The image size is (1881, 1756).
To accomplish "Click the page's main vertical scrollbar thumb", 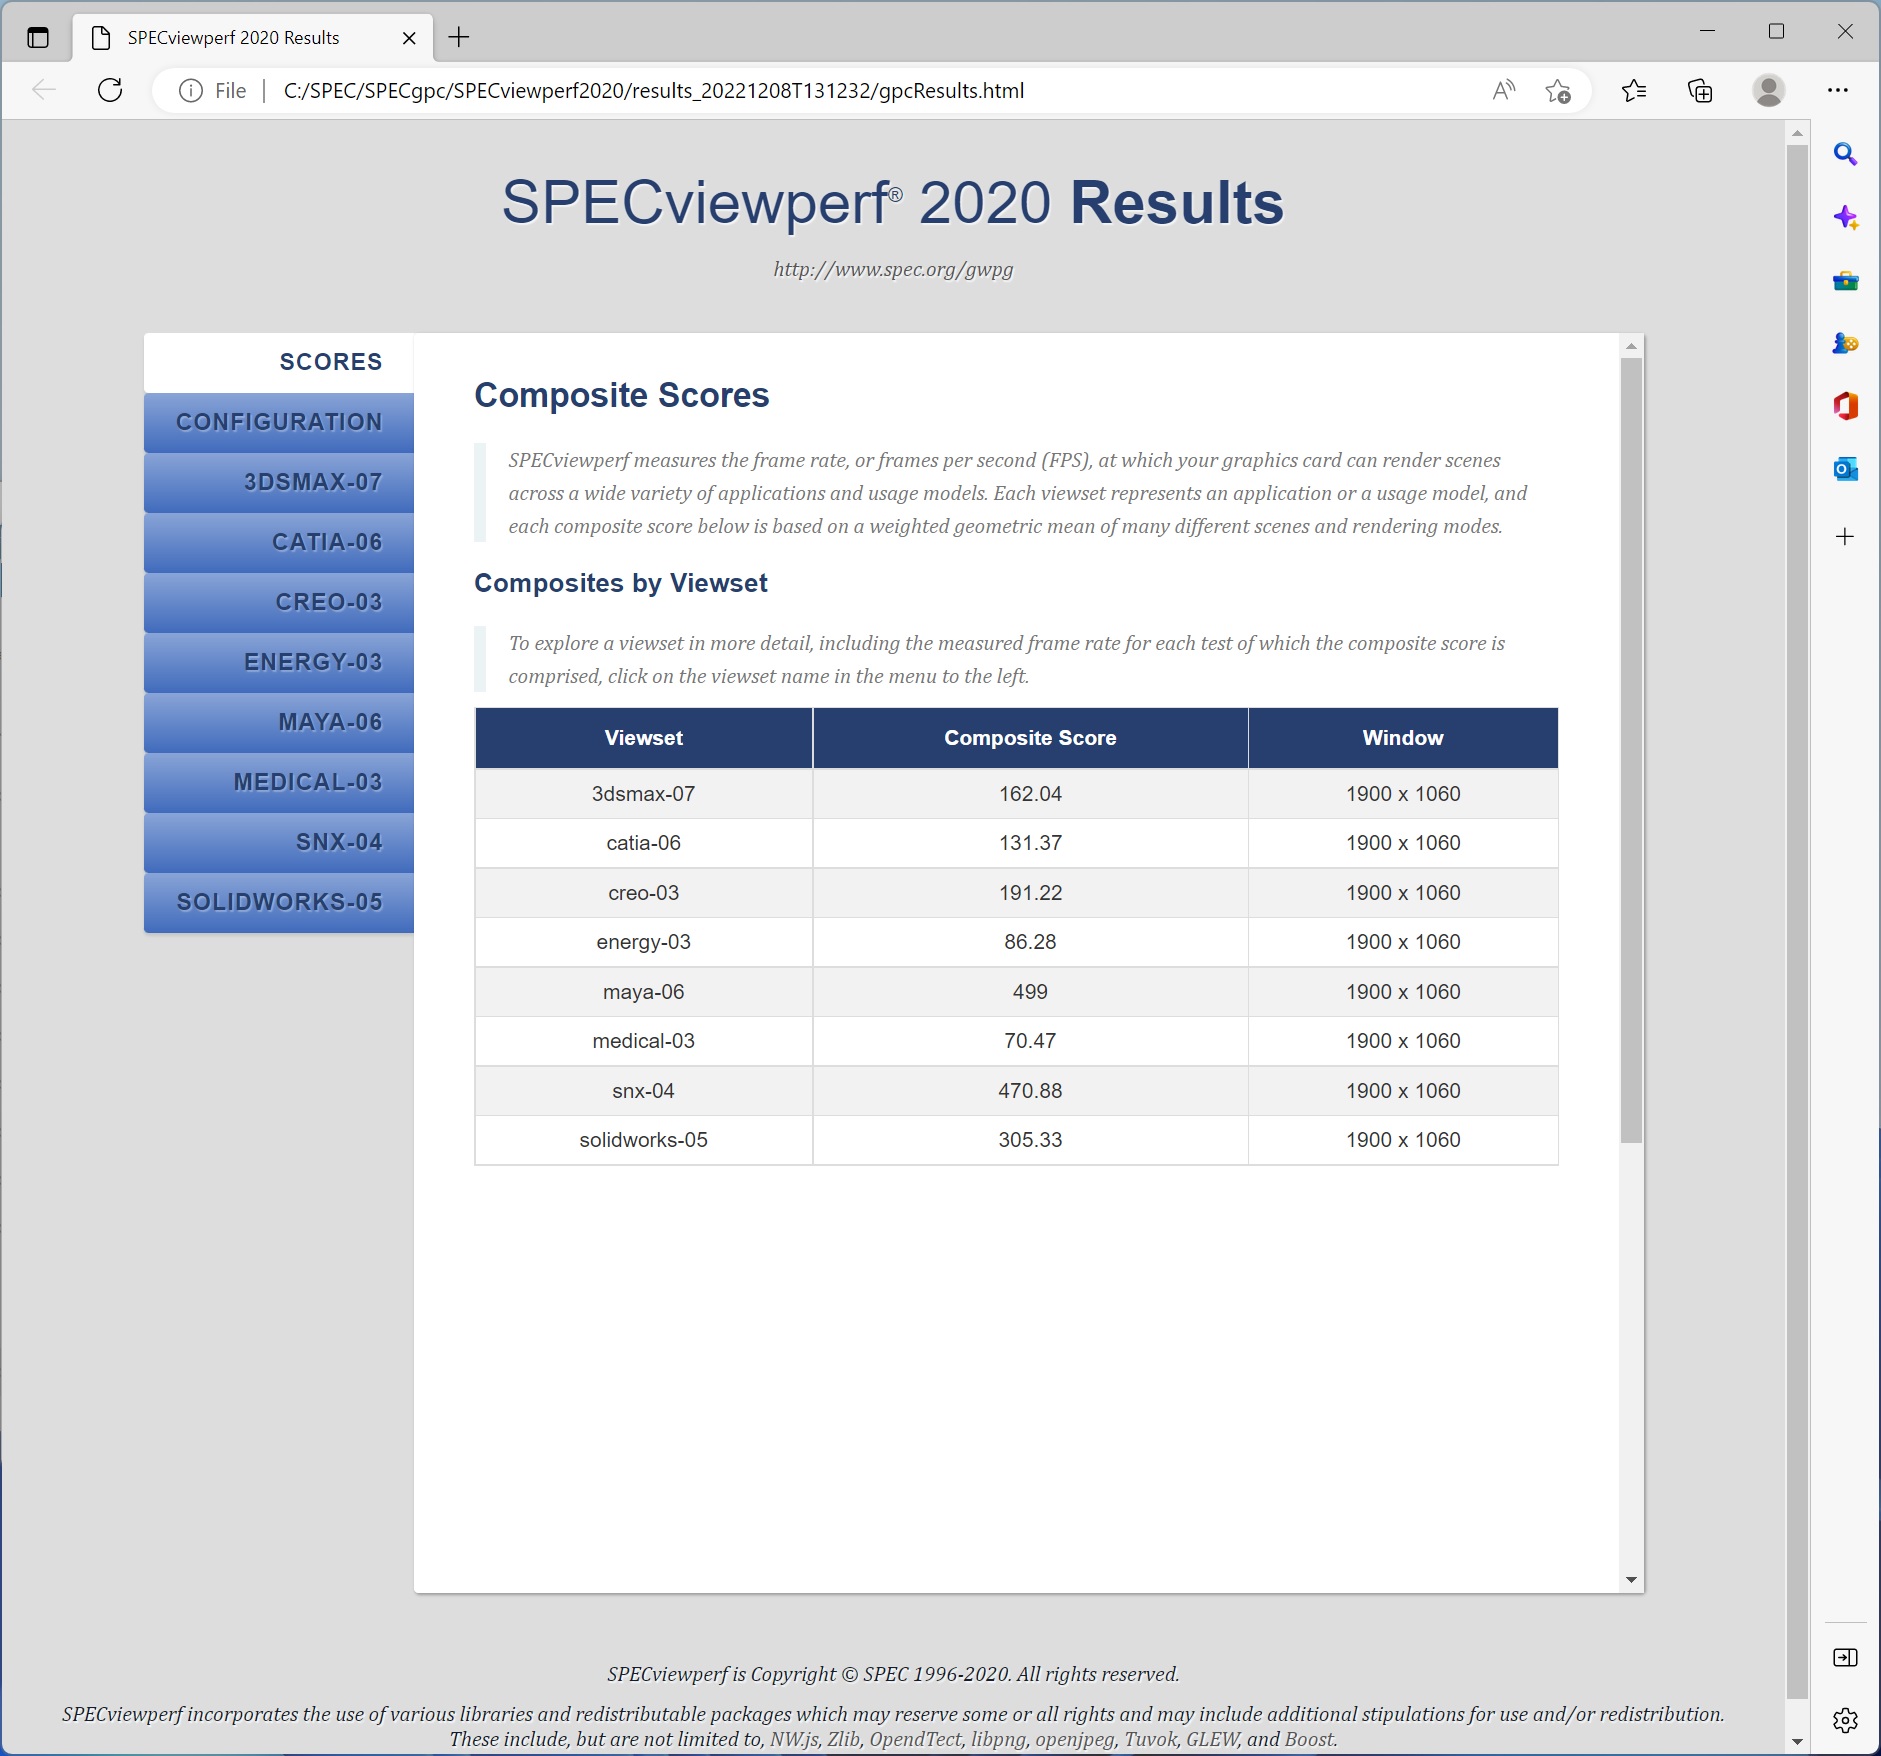I will [x=1797, y=920].
